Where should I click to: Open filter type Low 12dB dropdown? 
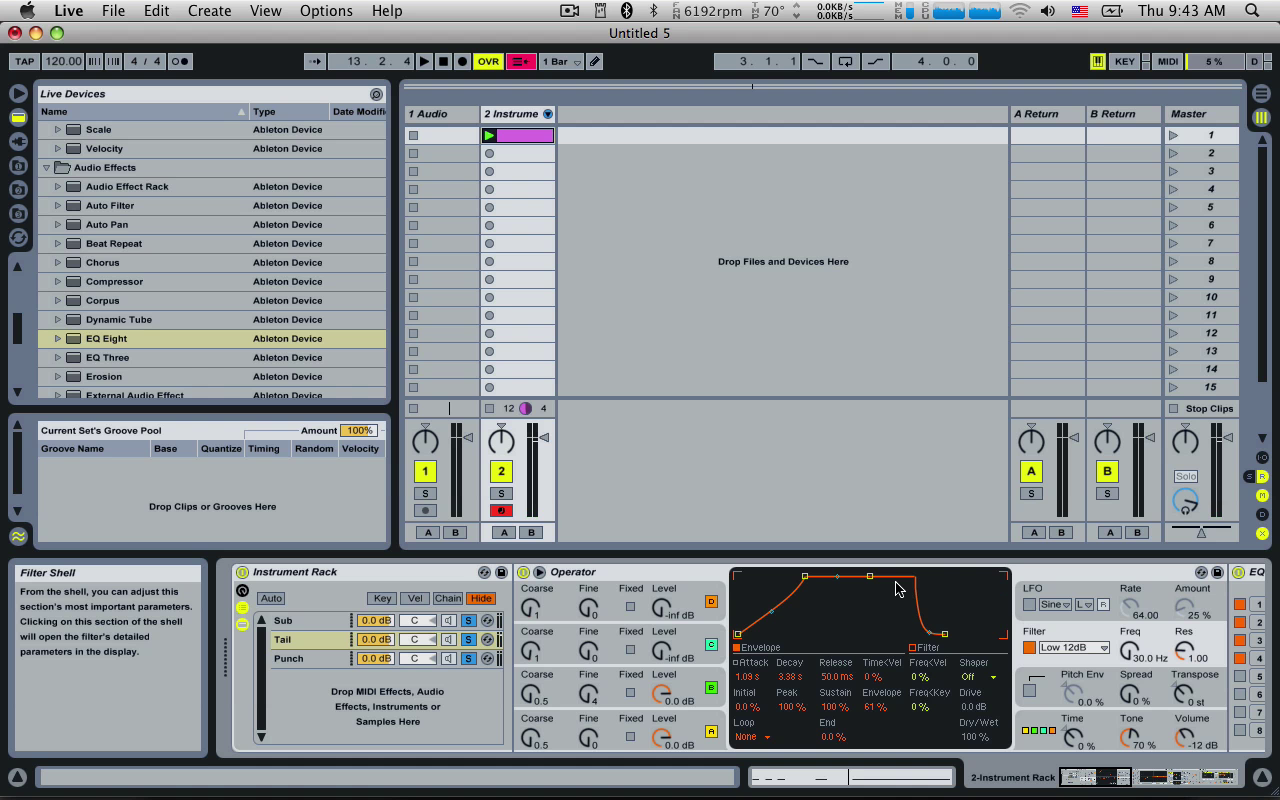point(1074,647)
